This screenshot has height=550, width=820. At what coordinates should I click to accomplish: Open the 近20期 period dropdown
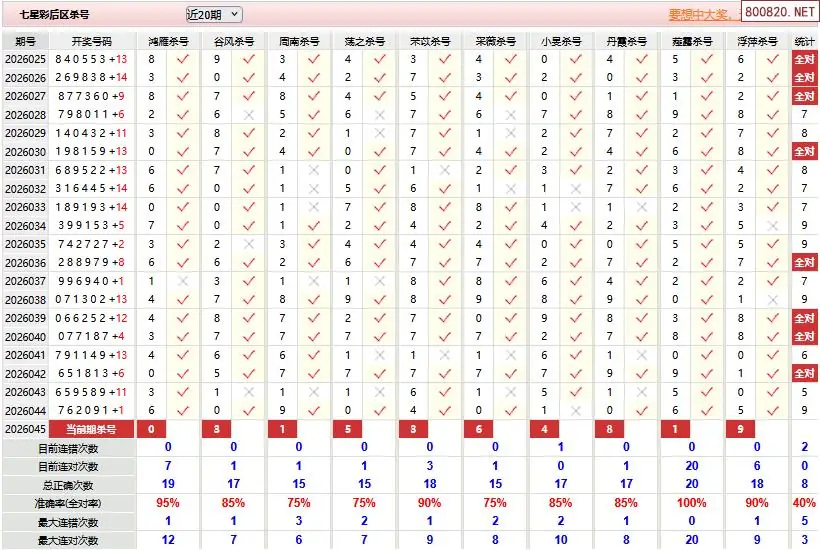(213, 14)
